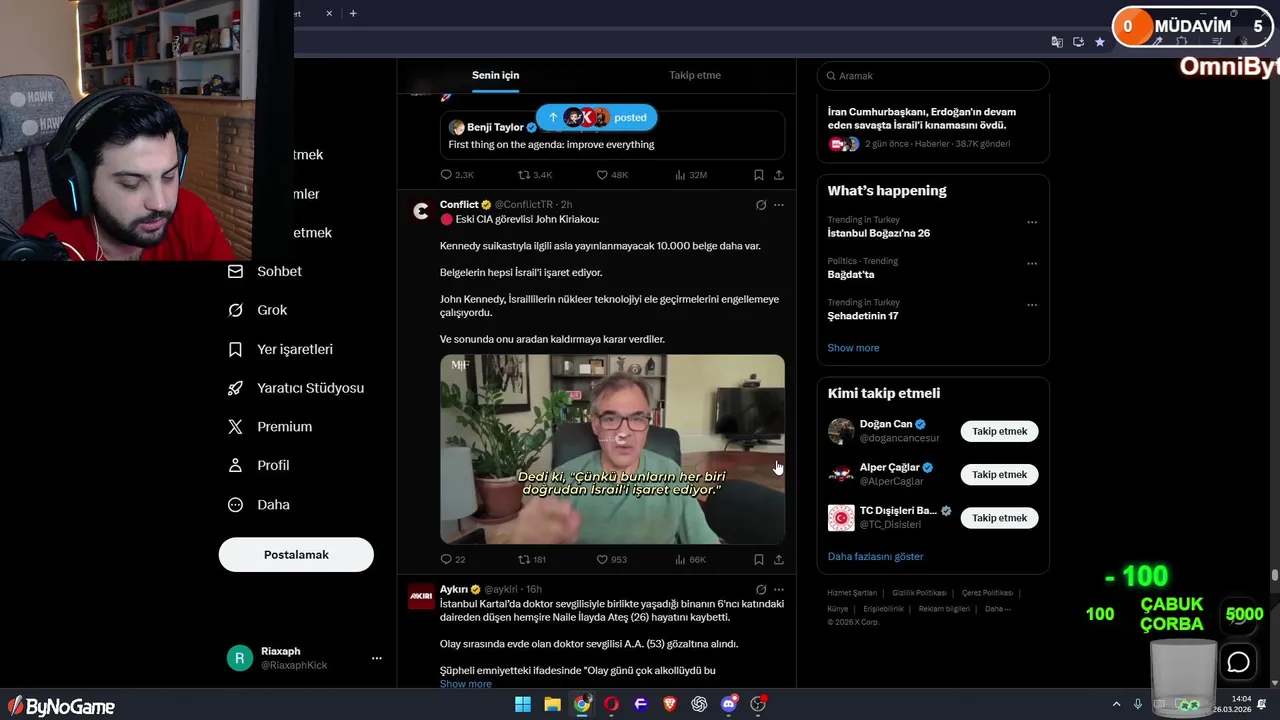1280x720 pixels.
Task: Switch to Senin için tab
Action: 496,75
